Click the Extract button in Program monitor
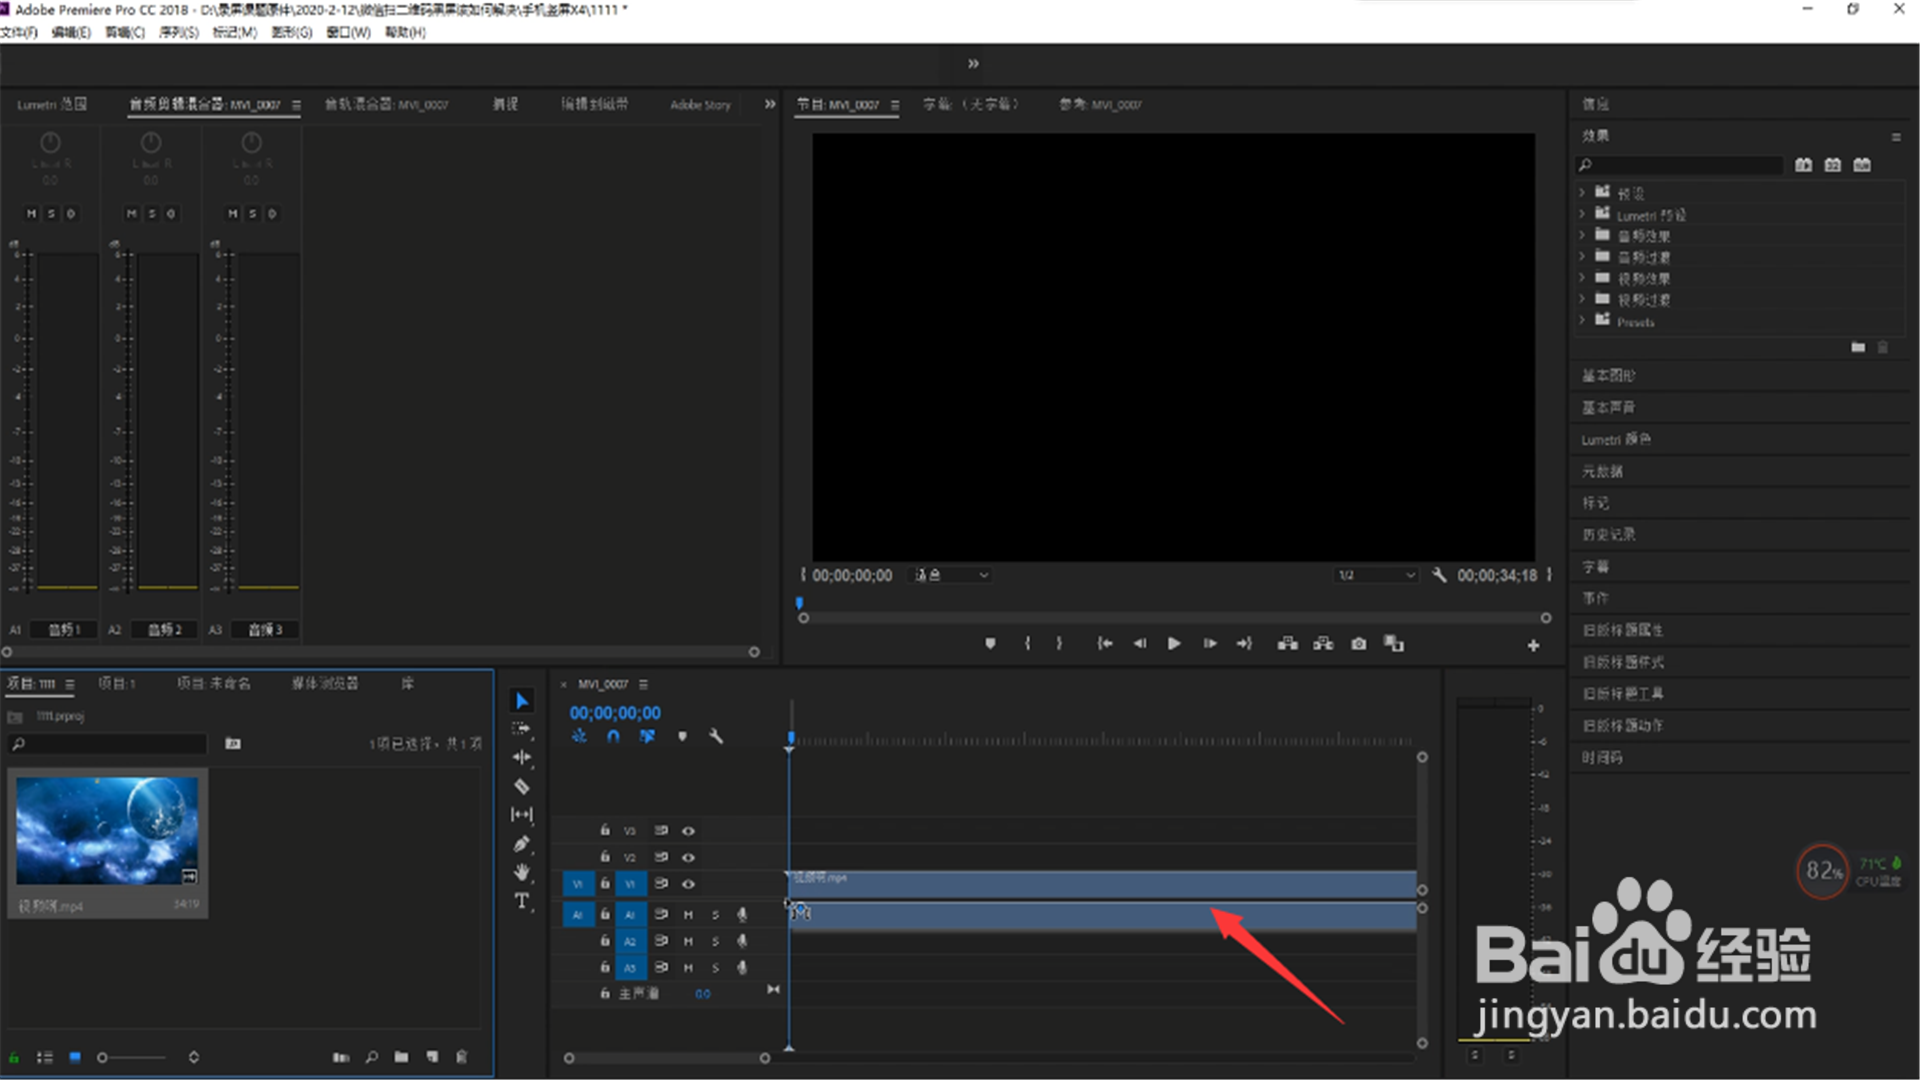This screenshot has height=1080, width=1920. (1323, 644)
